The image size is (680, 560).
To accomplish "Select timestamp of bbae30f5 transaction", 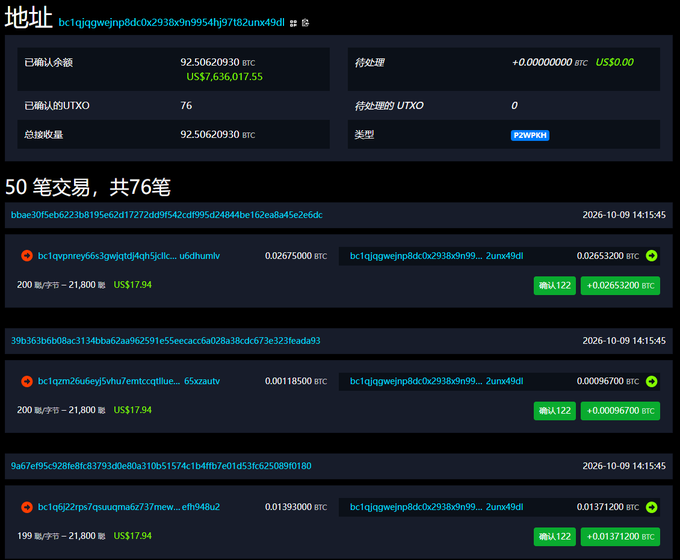I will 624,215.
